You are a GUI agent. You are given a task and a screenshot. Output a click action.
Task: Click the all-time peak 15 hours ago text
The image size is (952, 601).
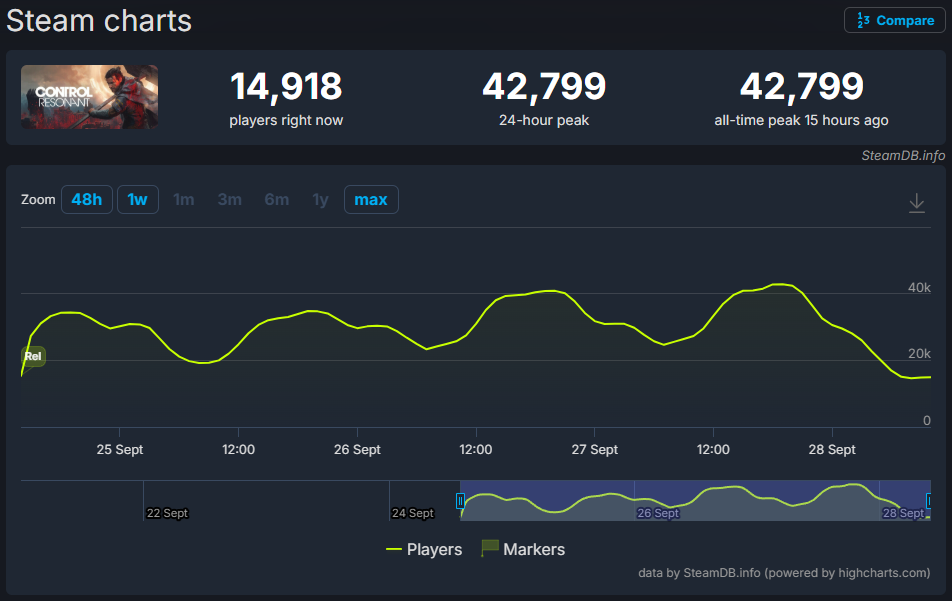[801, 120]
